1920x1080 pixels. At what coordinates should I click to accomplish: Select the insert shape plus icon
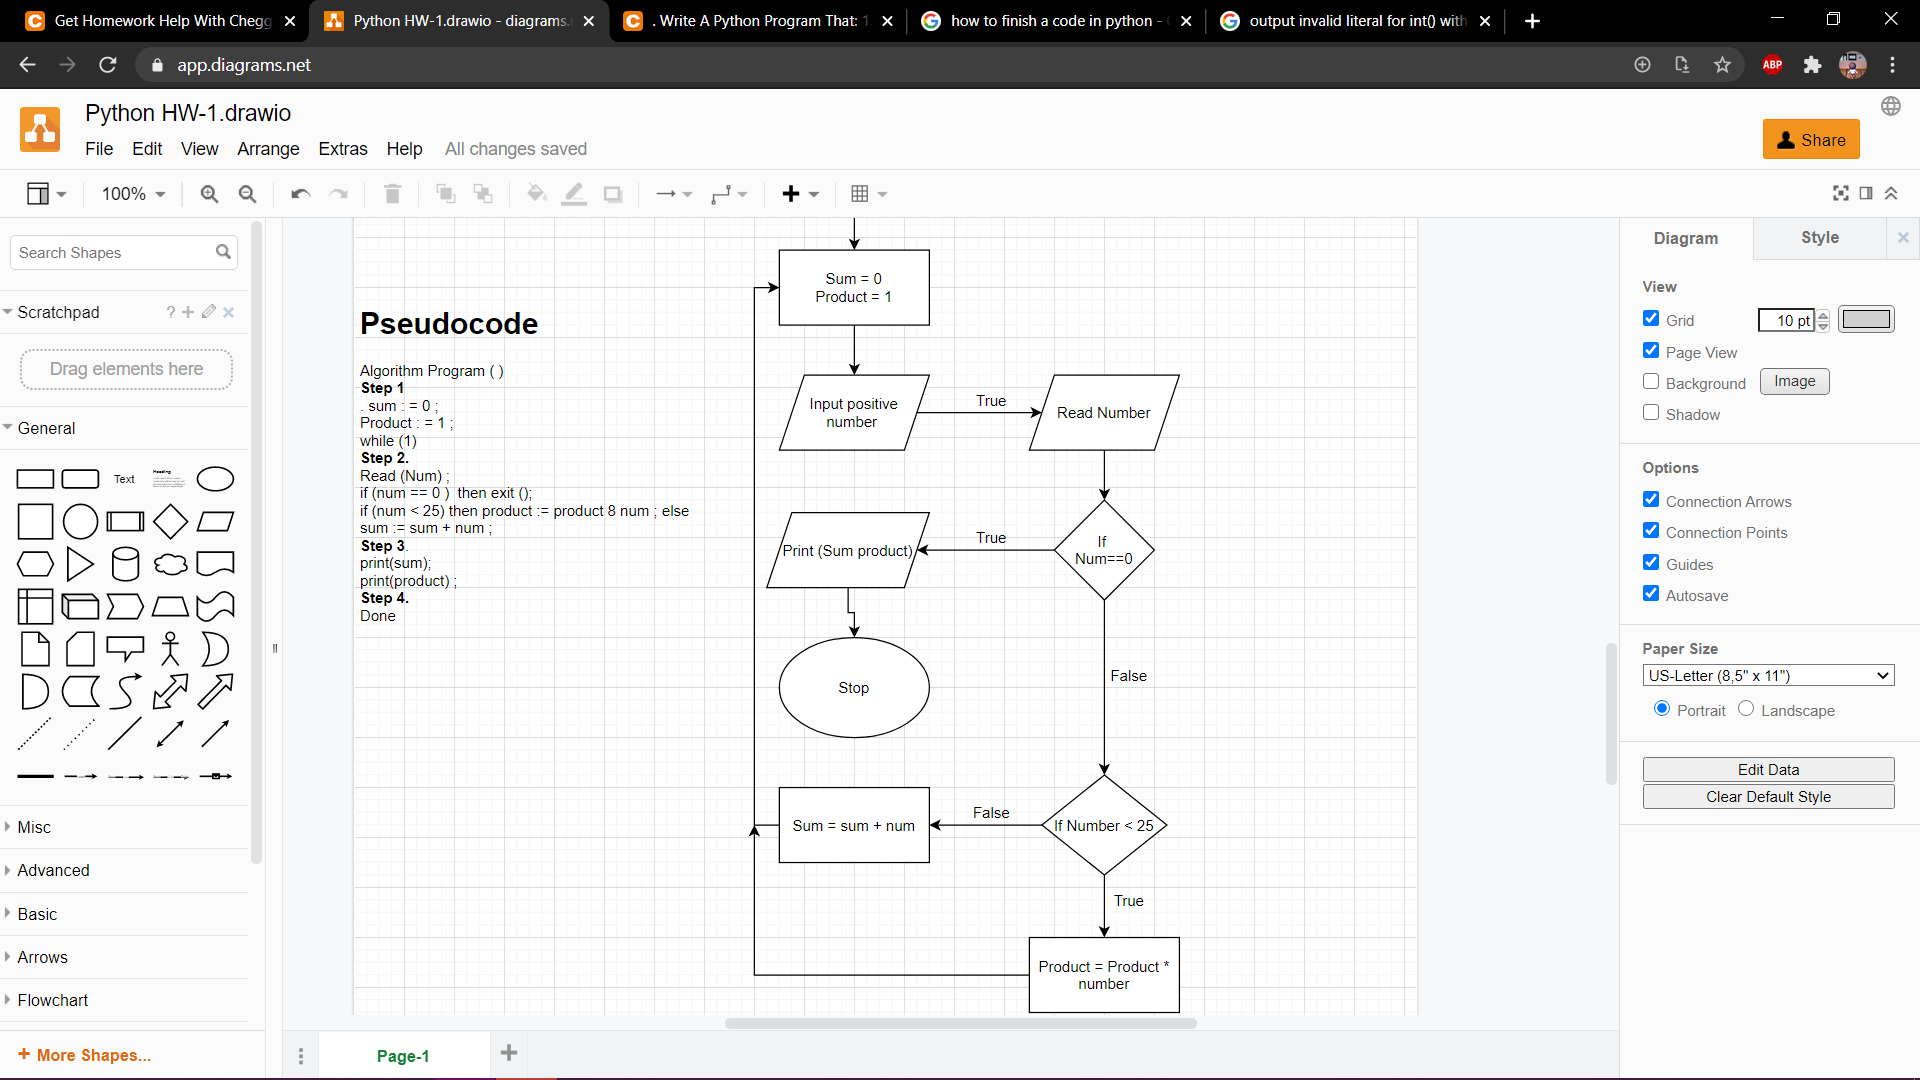[791, 194]
